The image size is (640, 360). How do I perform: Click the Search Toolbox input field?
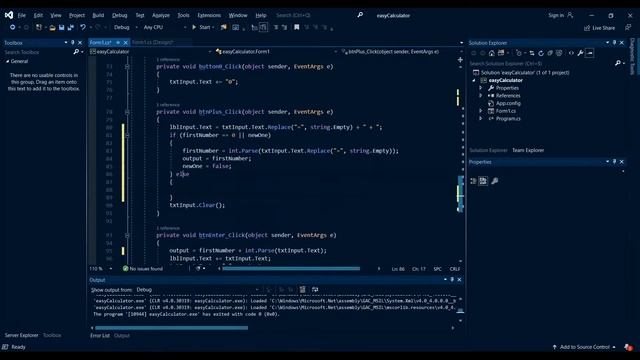pos(38,52)
